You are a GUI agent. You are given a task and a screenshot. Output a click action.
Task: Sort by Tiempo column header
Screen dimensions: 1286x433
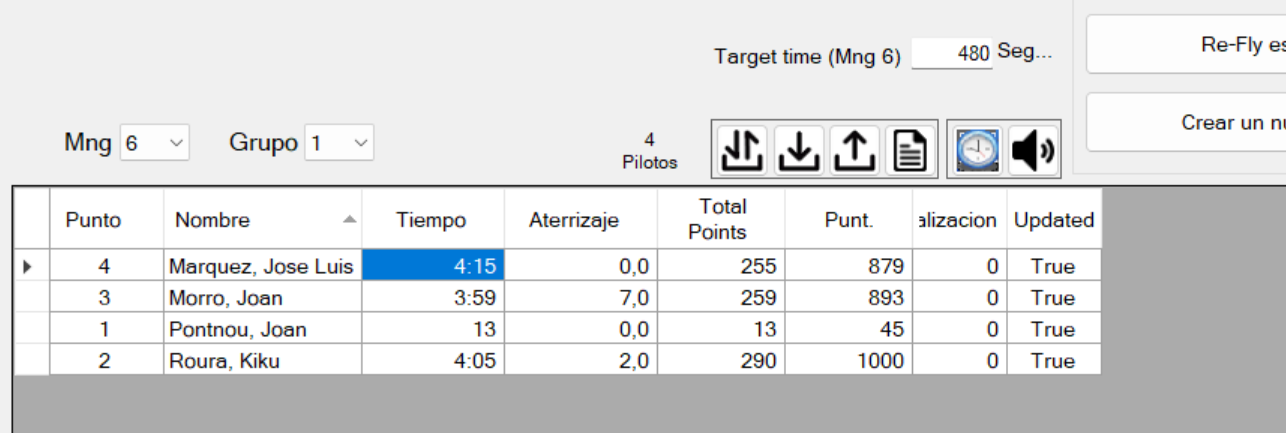(431, 220)
